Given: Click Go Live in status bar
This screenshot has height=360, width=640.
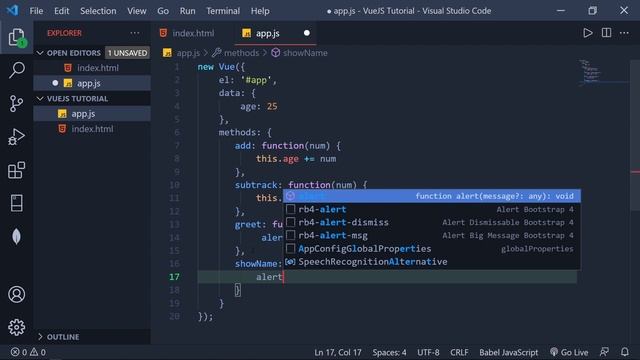Looking at the screenshot, I should [569, 352].
